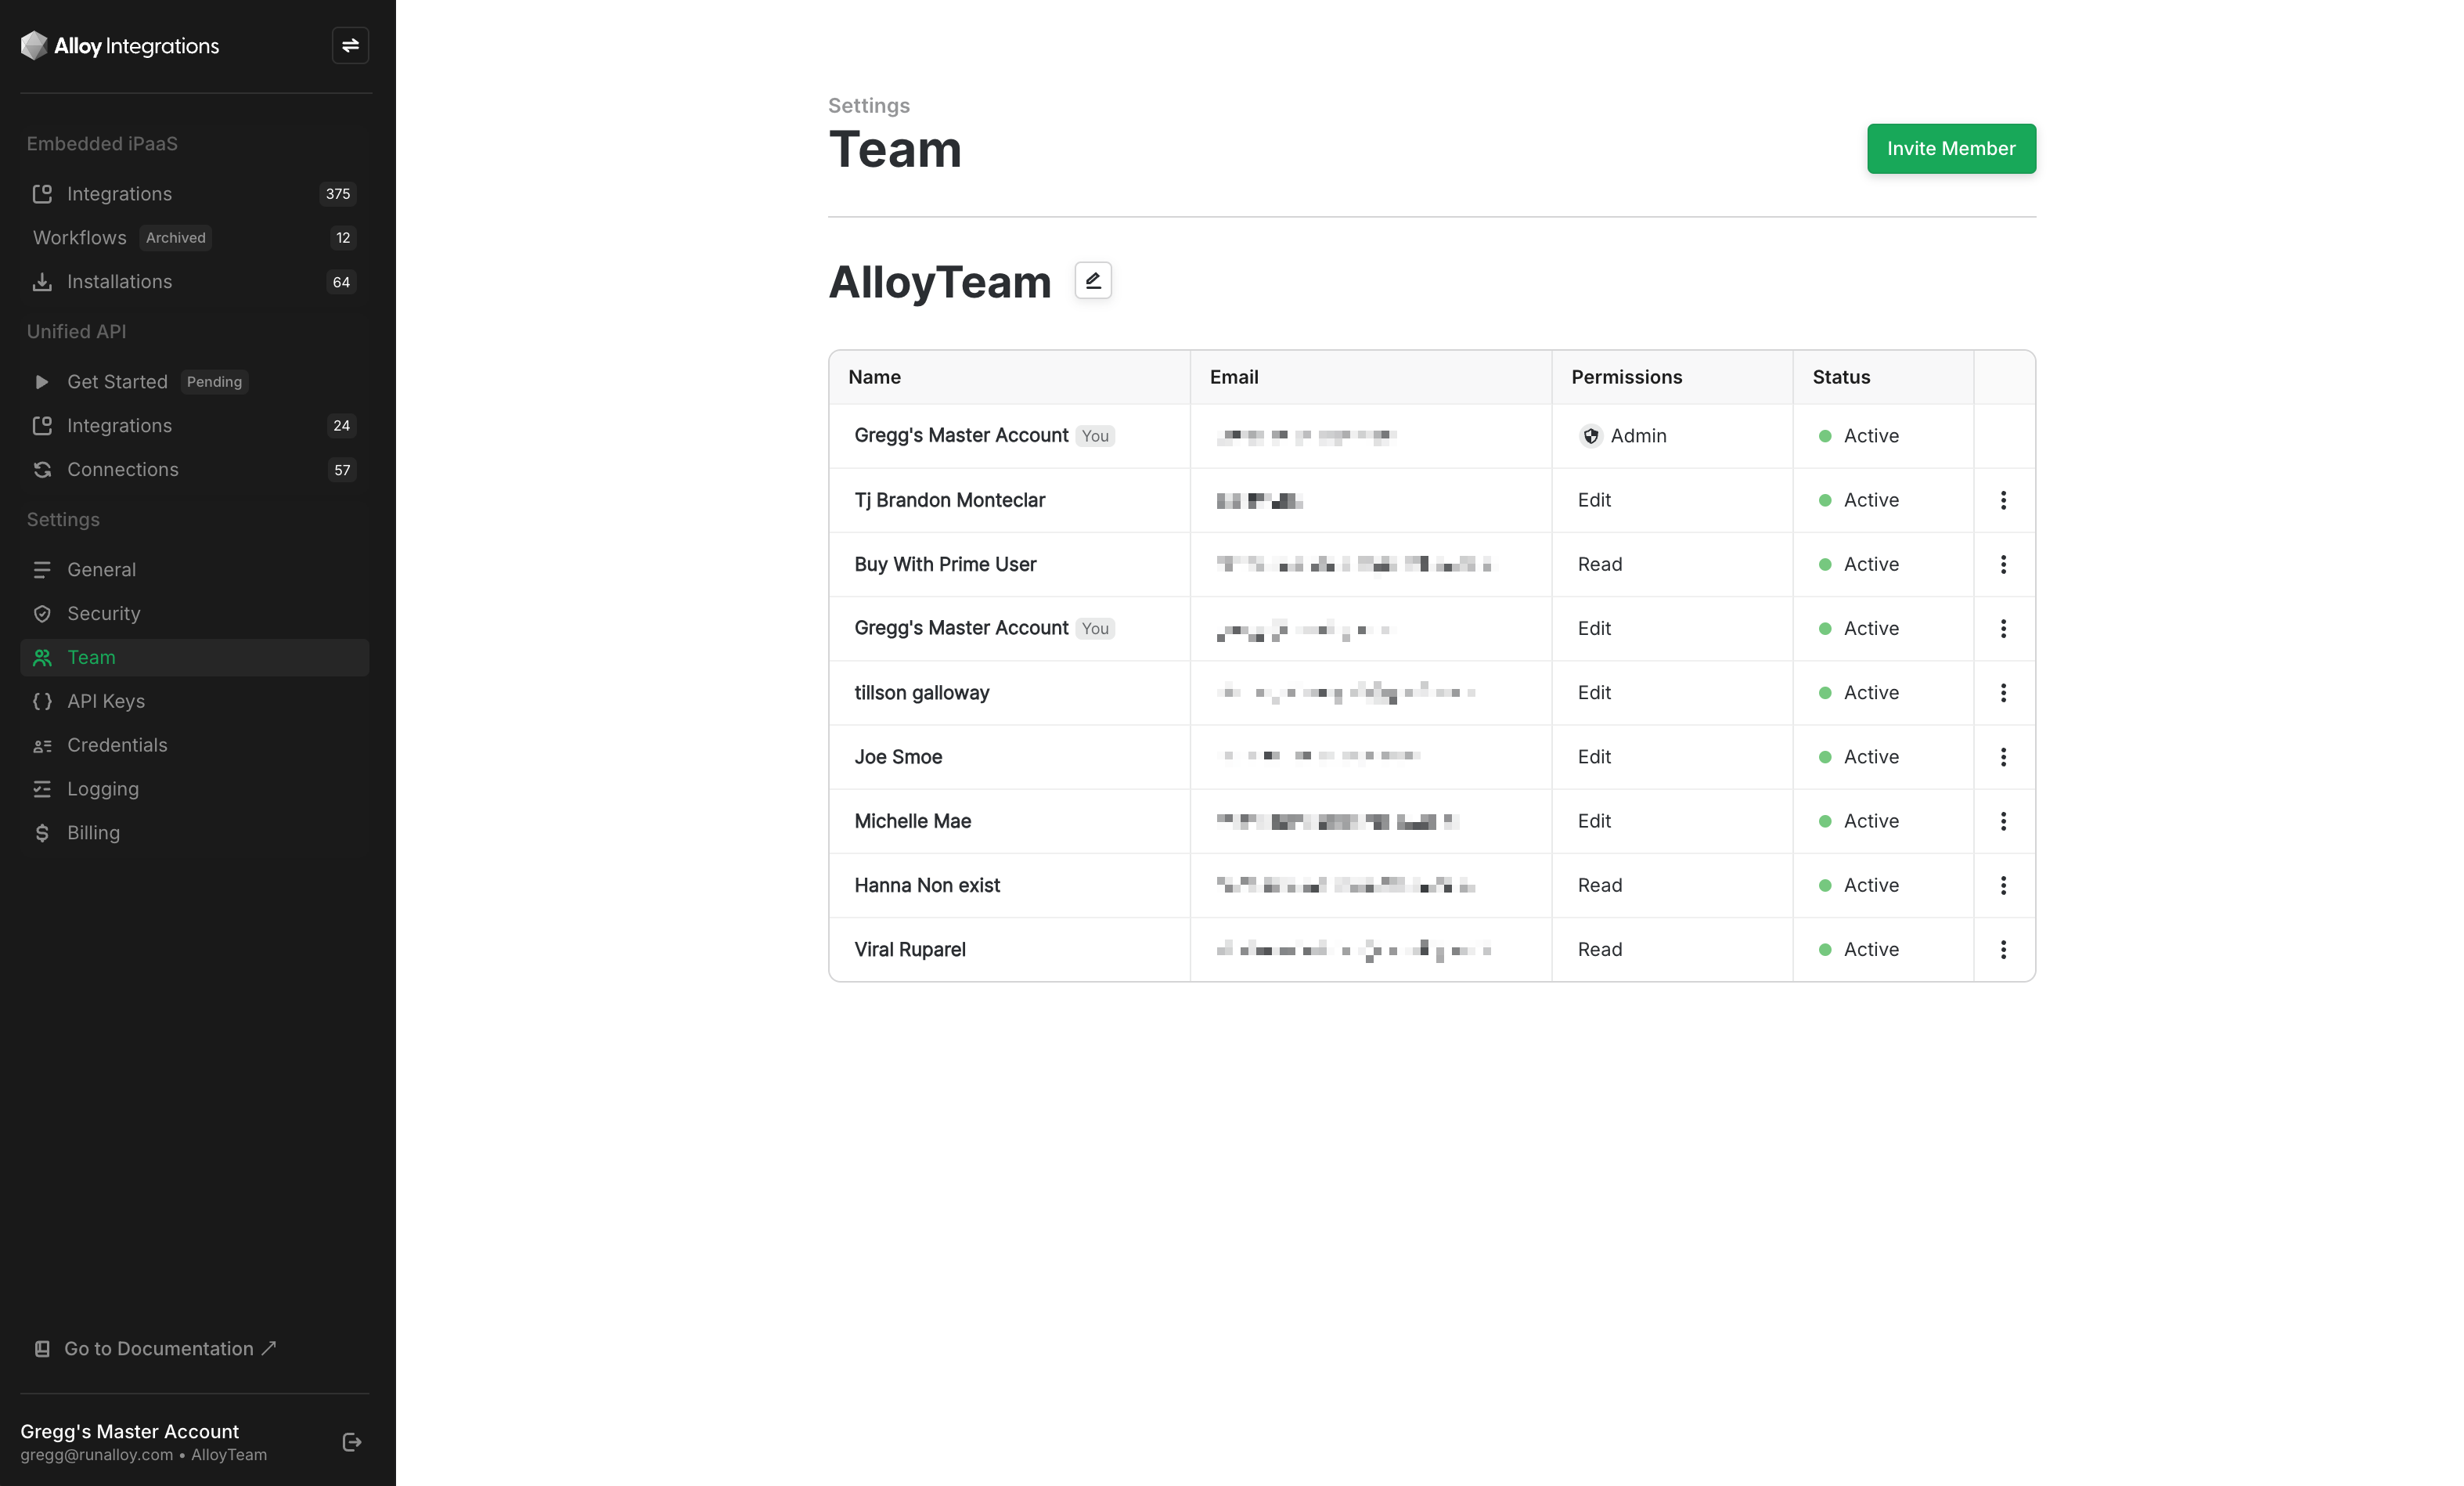The height and width of the screenshot is (1486, 2464).
Task: Click the Viral Ruparel name cell
Action: click(1009, 950)
